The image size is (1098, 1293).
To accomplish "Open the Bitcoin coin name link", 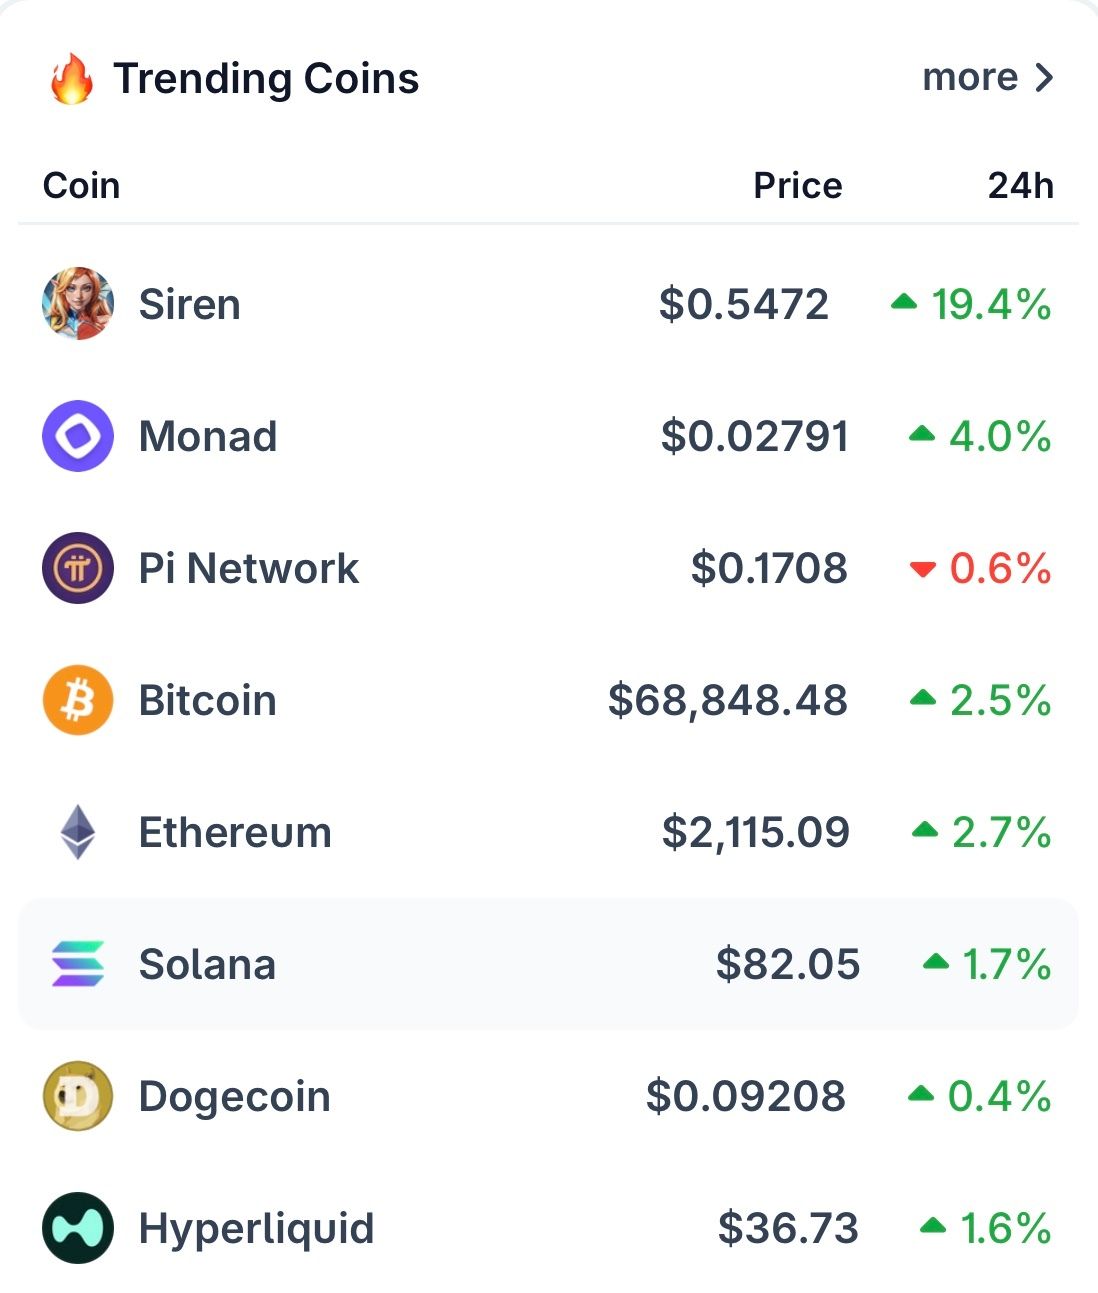I will [207, 700].
